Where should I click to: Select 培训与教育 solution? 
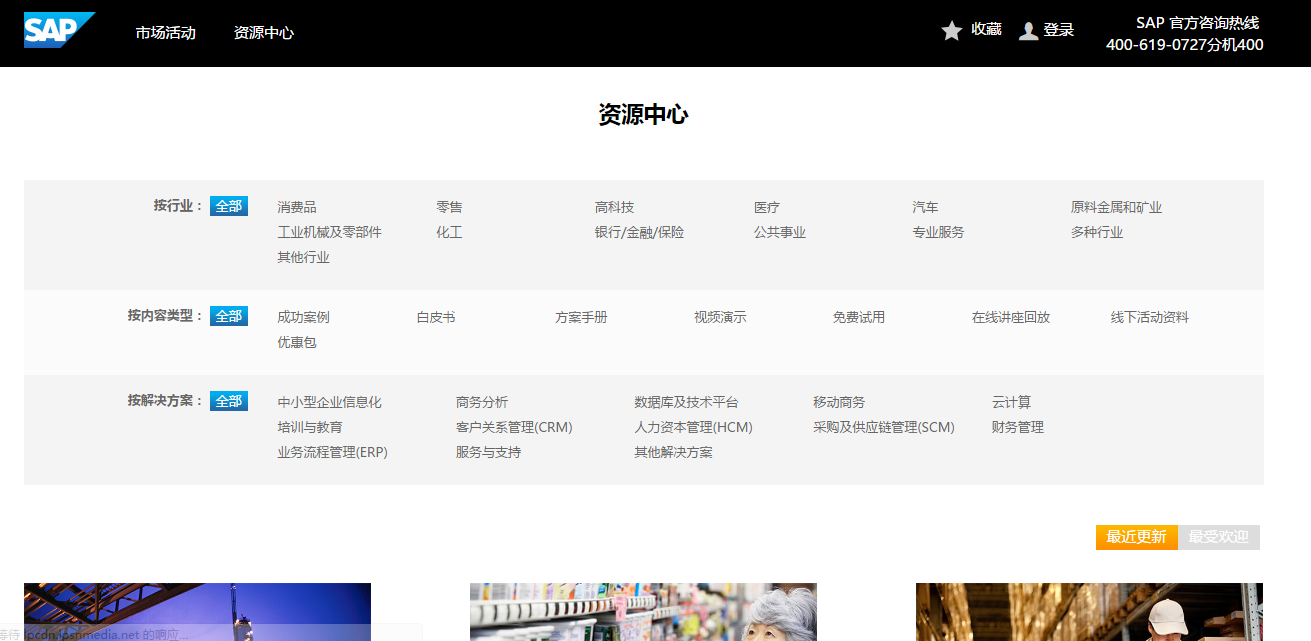(x=310, y=428)
